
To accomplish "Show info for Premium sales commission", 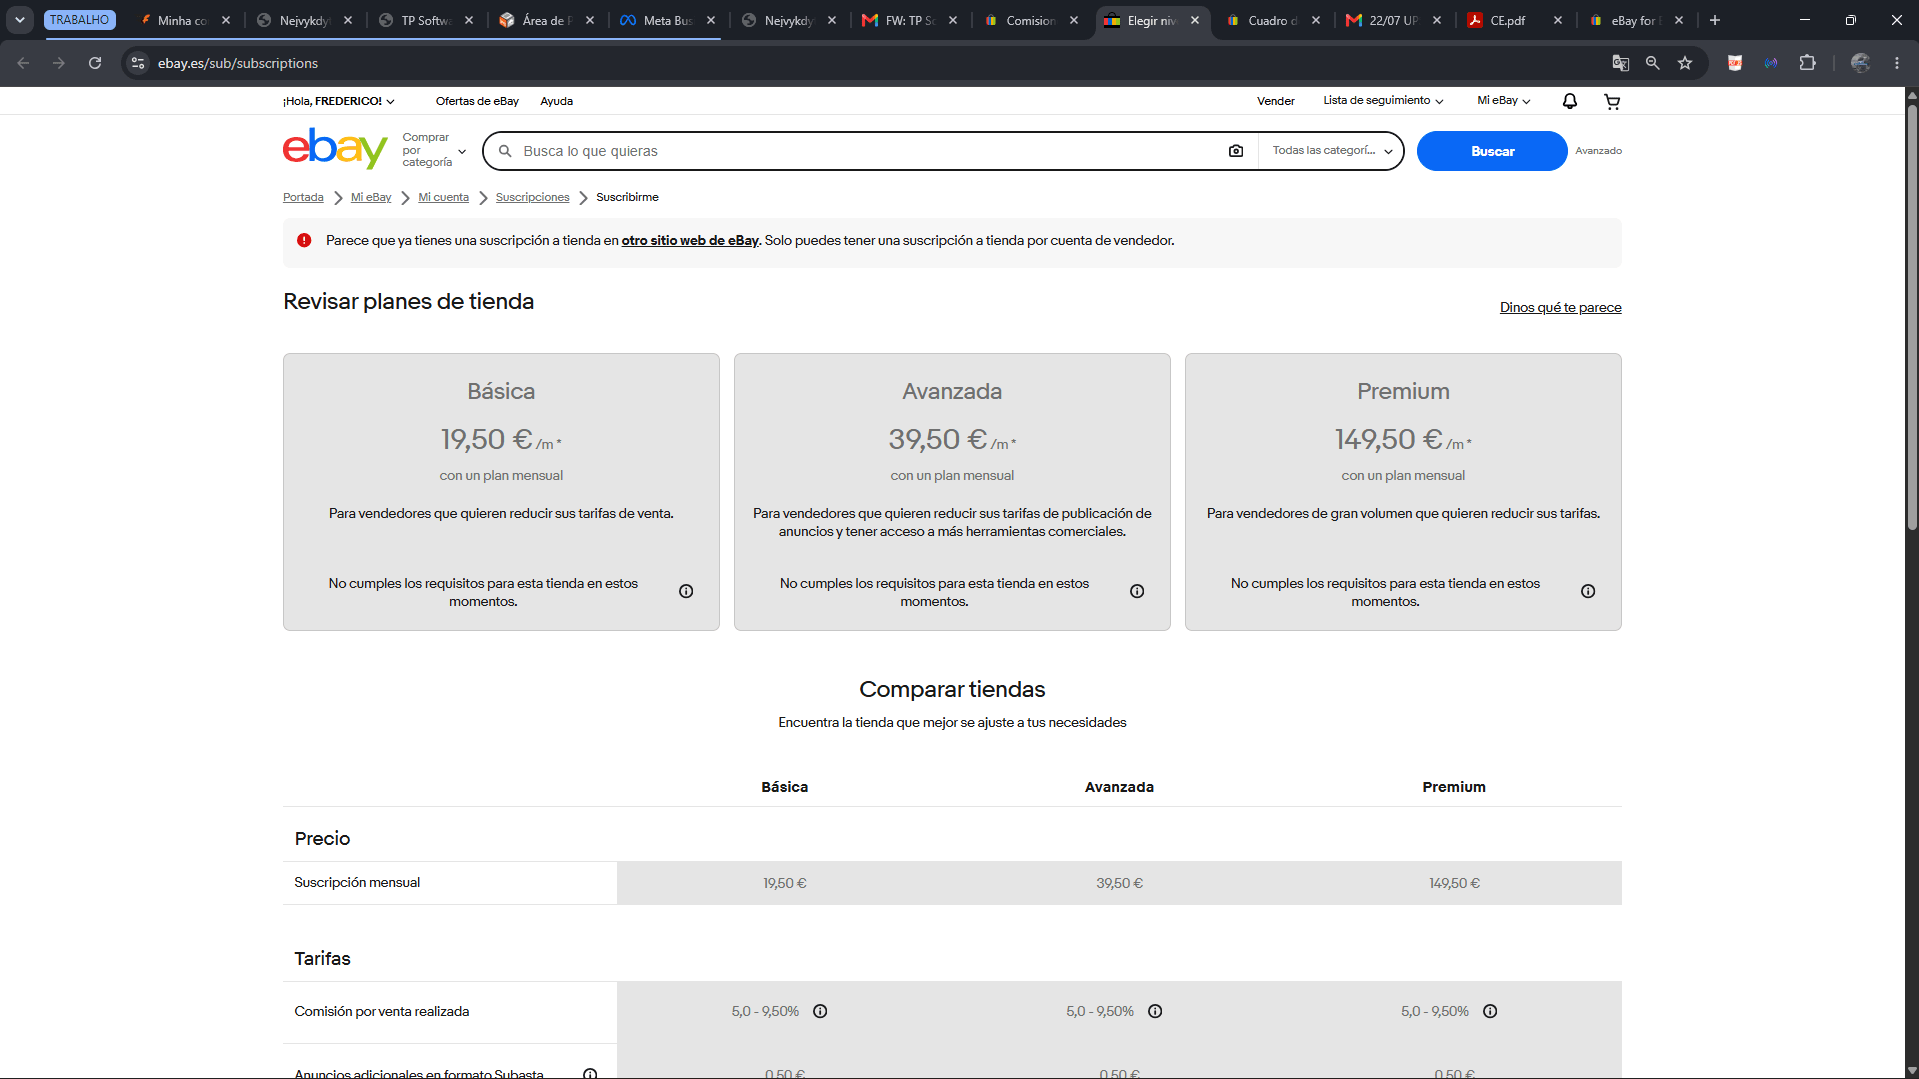I will click(x=1490, y=1012).
